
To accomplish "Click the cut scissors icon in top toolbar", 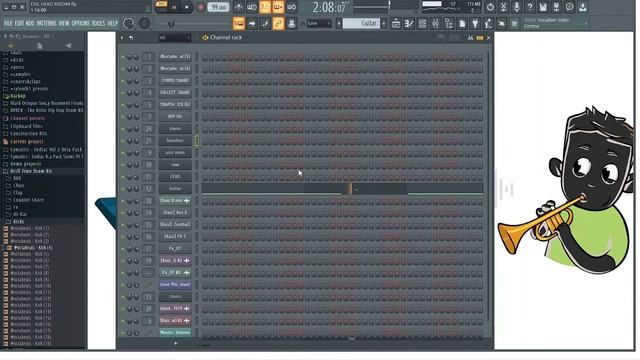I will click(x=503, y=7).
